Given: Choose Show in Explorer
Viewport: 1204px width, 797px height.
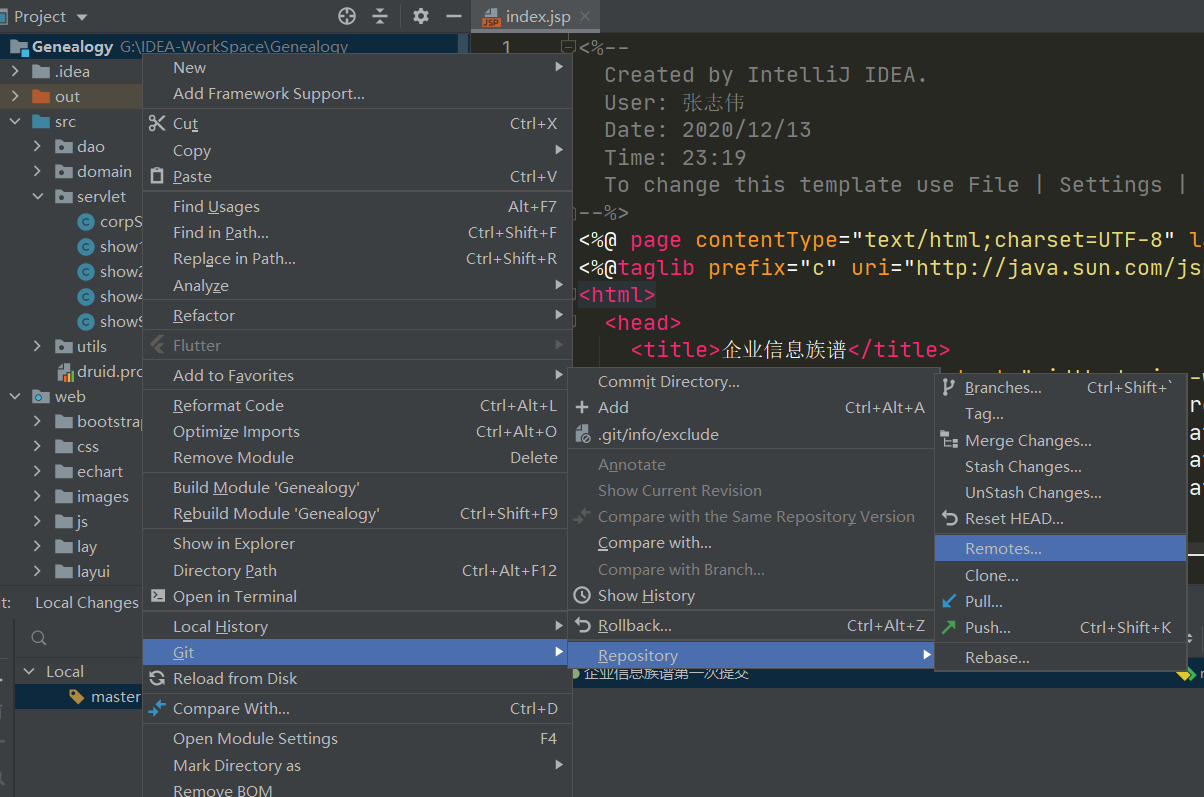Looking at the screenshot, I should (x=357, y=543).
